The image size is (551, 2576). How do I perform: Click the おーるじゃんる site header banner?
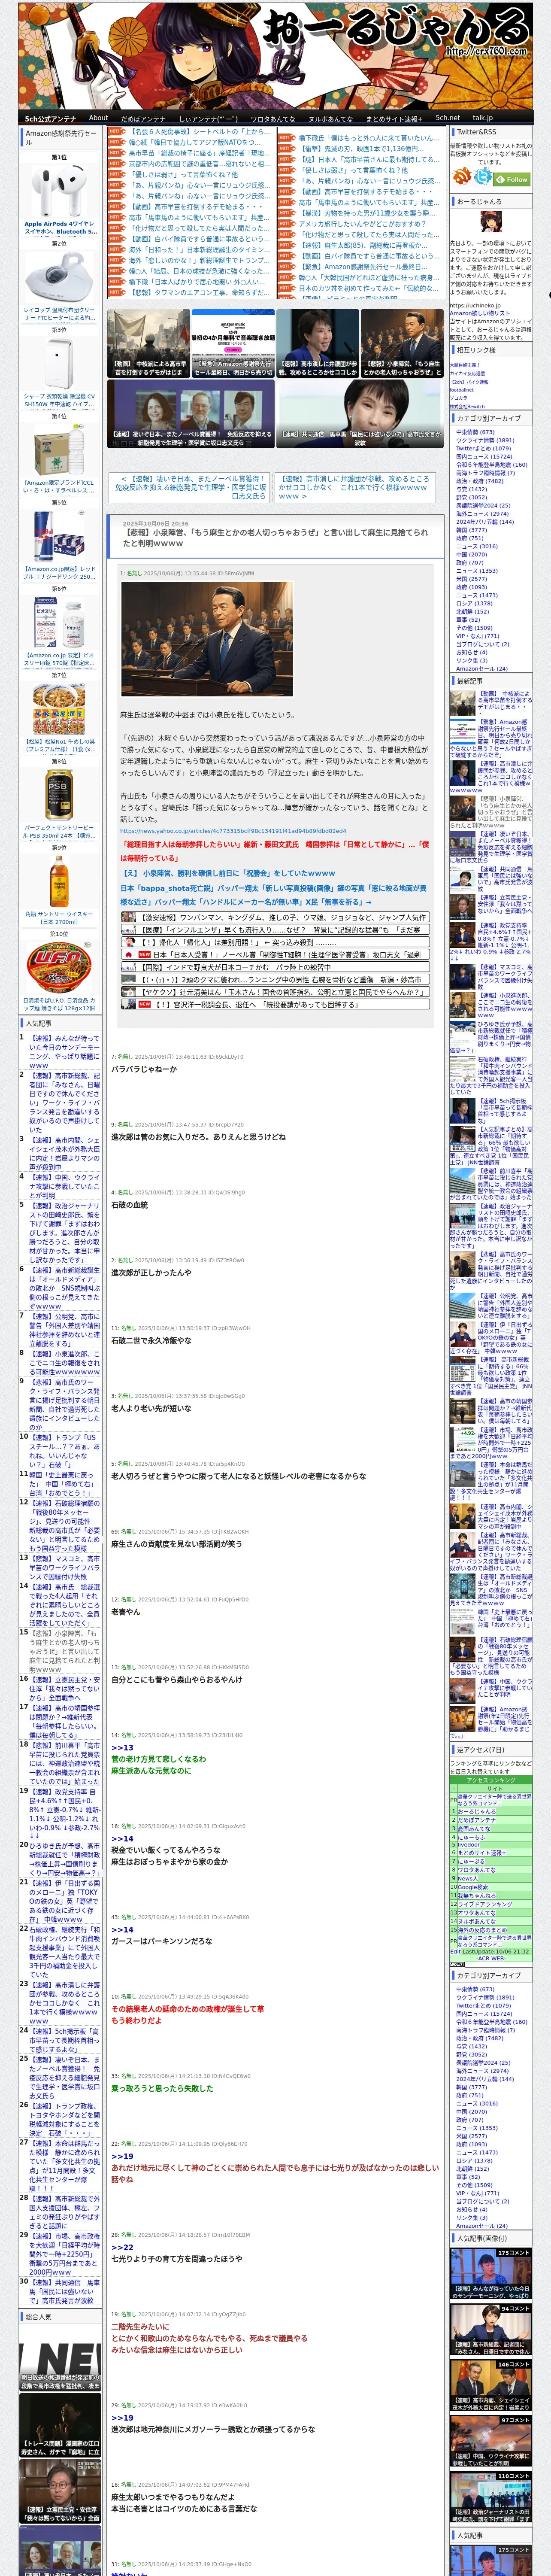(x=275, y=55)
